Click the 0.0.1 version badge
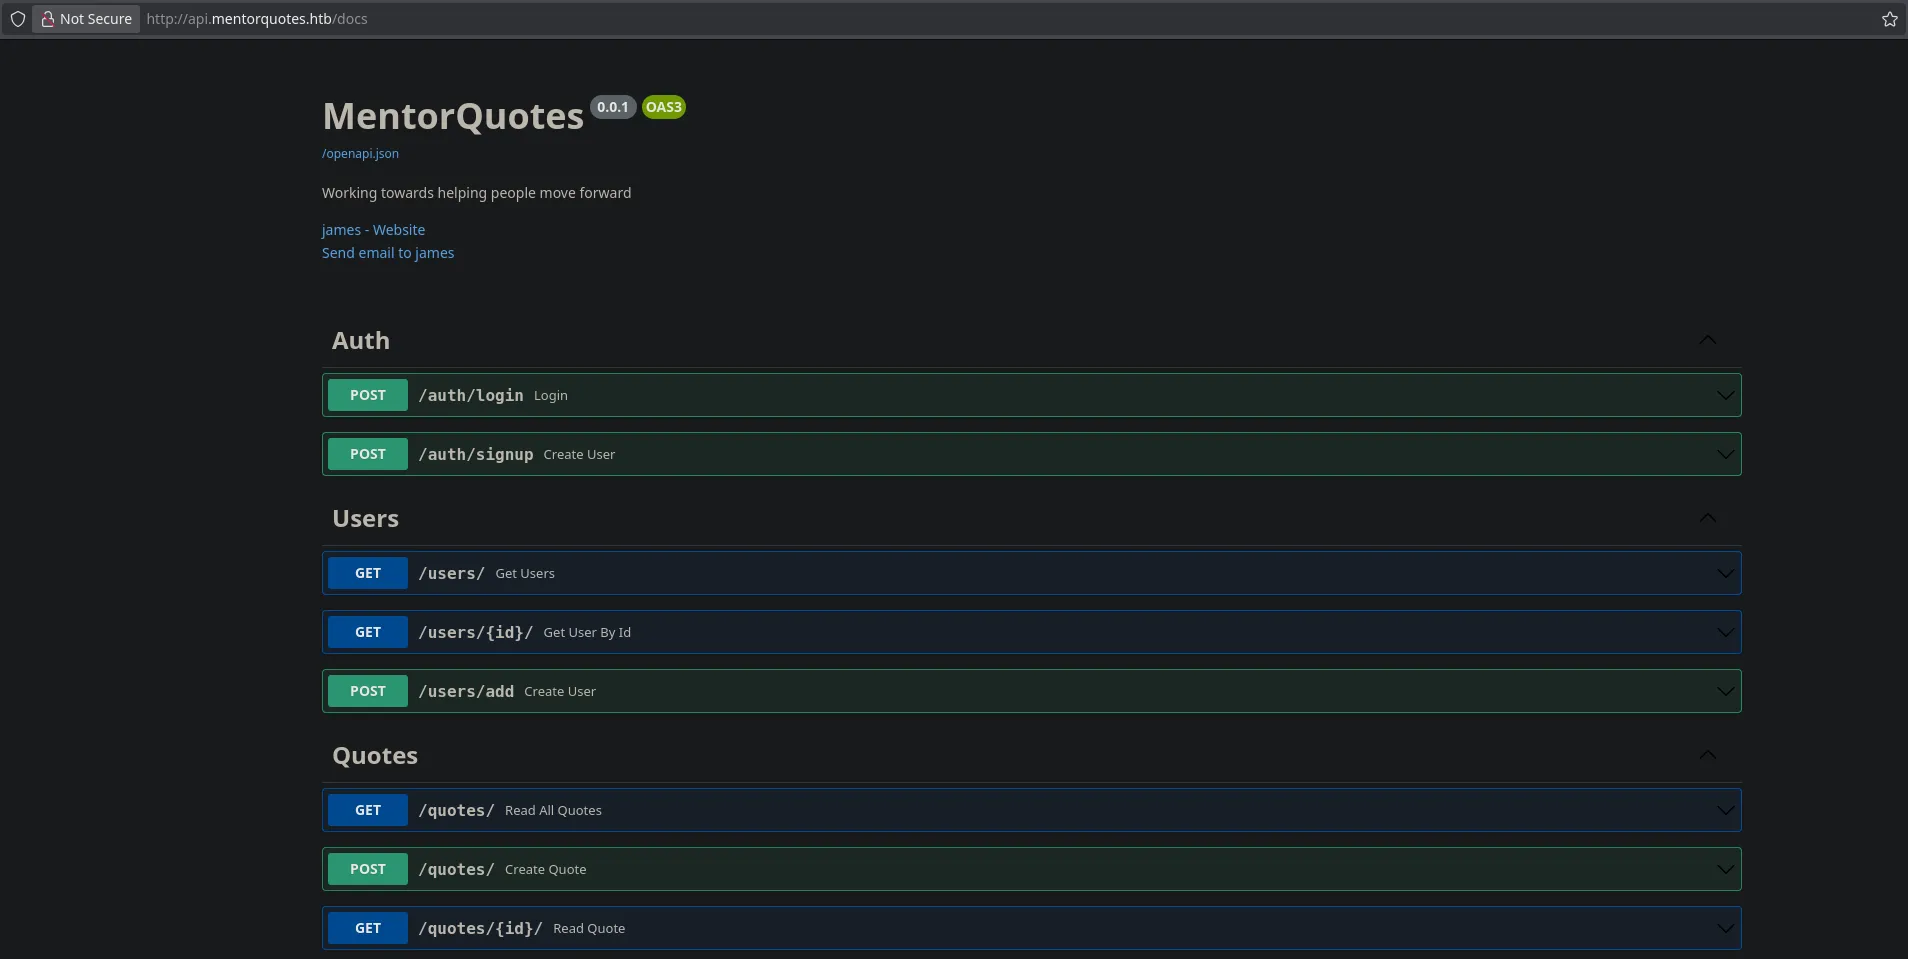1908x959 pixels. click(612, 107)
